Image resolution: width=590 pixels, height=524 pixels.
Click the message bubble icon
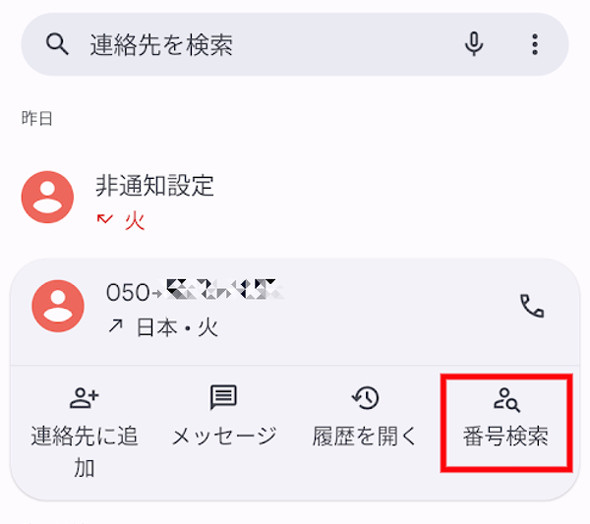pyautogui.click(x=224, y=397)
